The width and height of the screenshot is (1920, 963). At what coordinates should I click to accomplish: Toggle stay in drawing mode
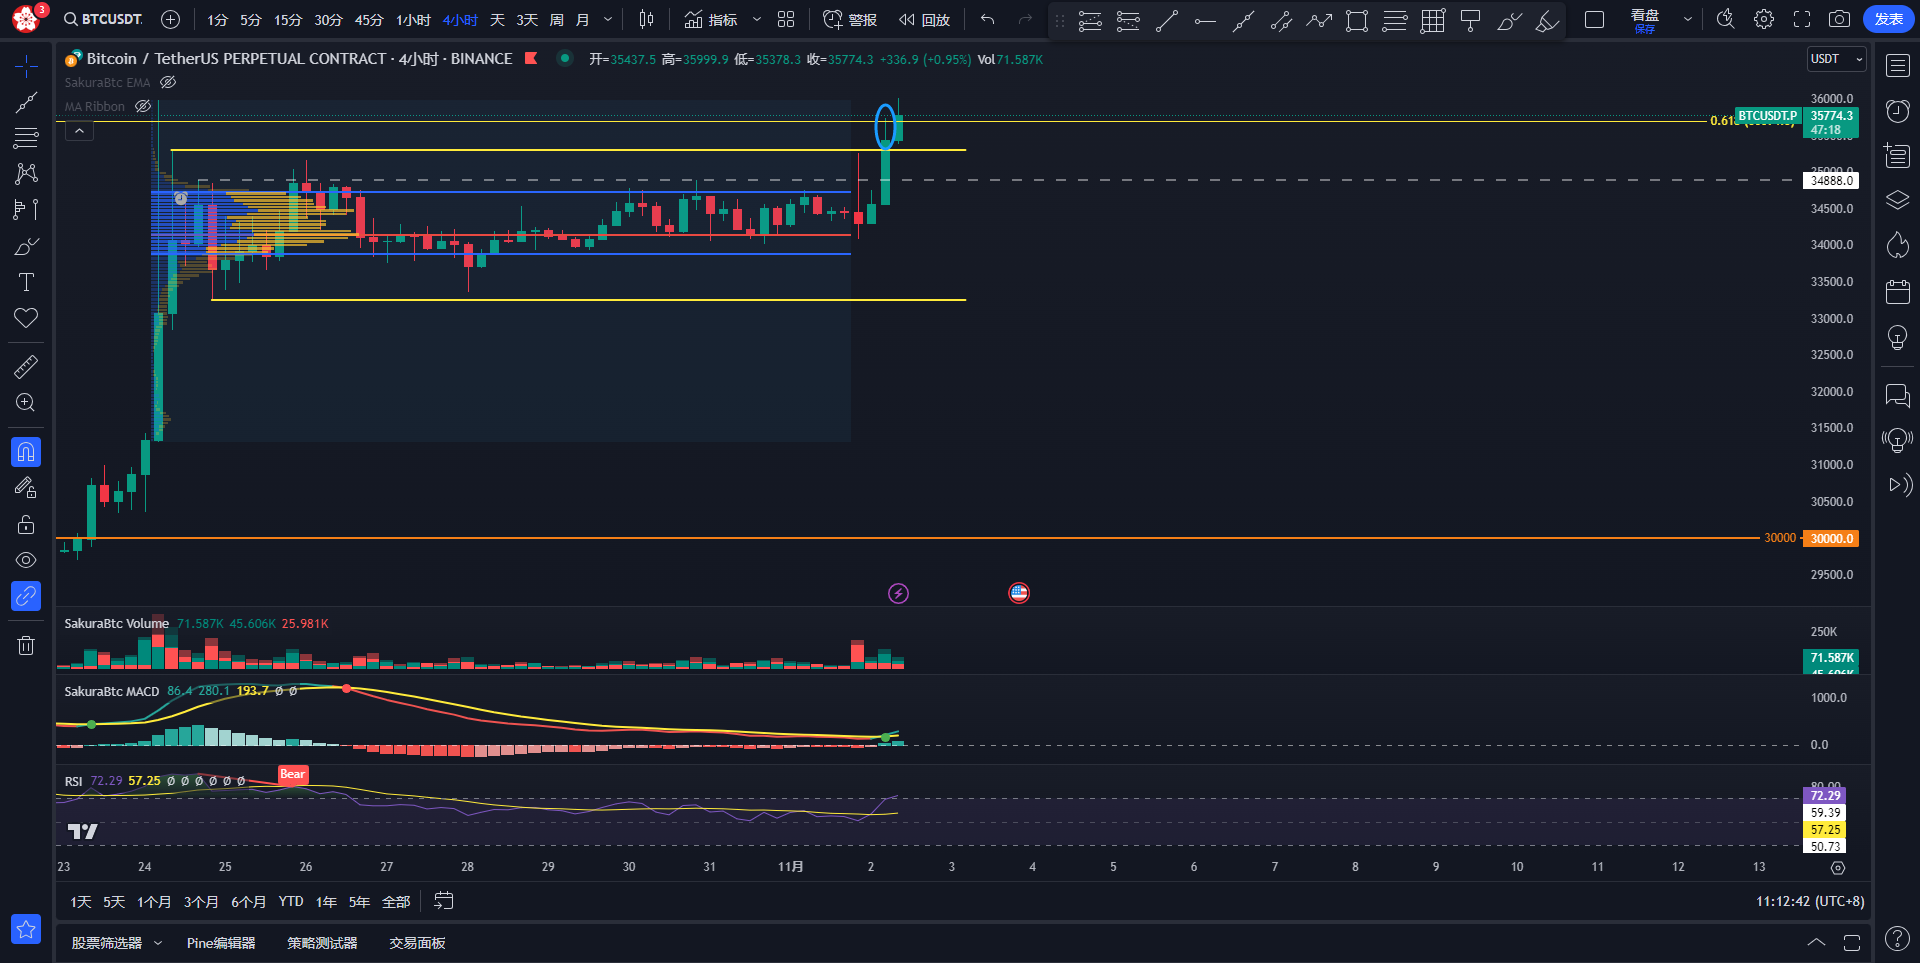pyautogui.click(x=26, y=488)
